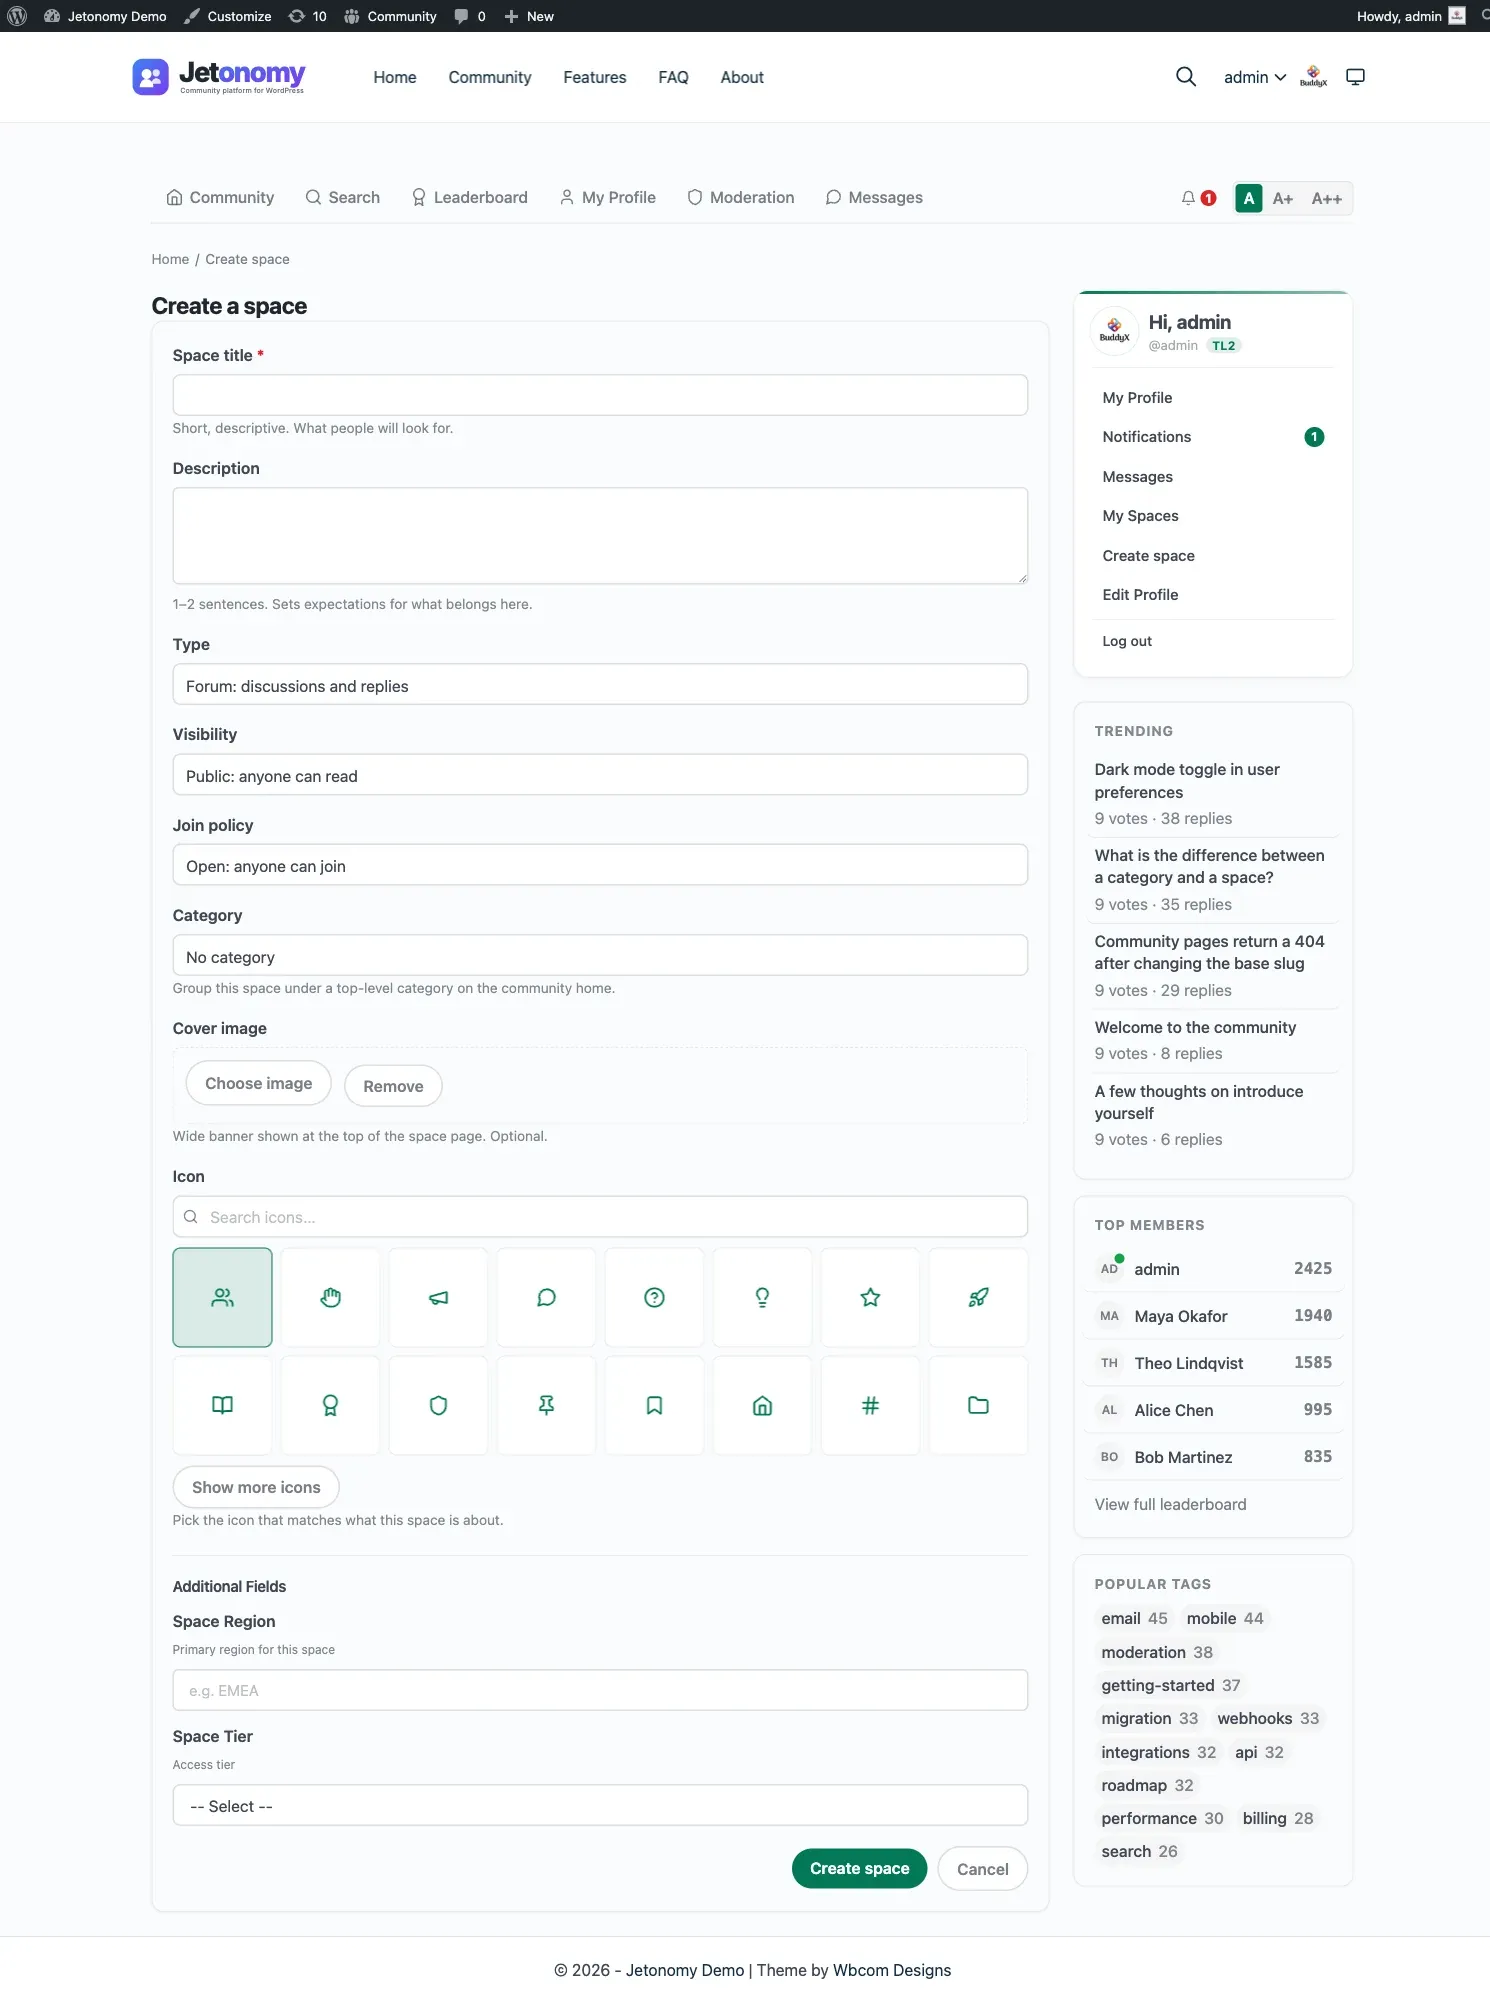Screen dimensions: 1490x2003
Task: Open the FAQ menu item
Action: (673, 77)
